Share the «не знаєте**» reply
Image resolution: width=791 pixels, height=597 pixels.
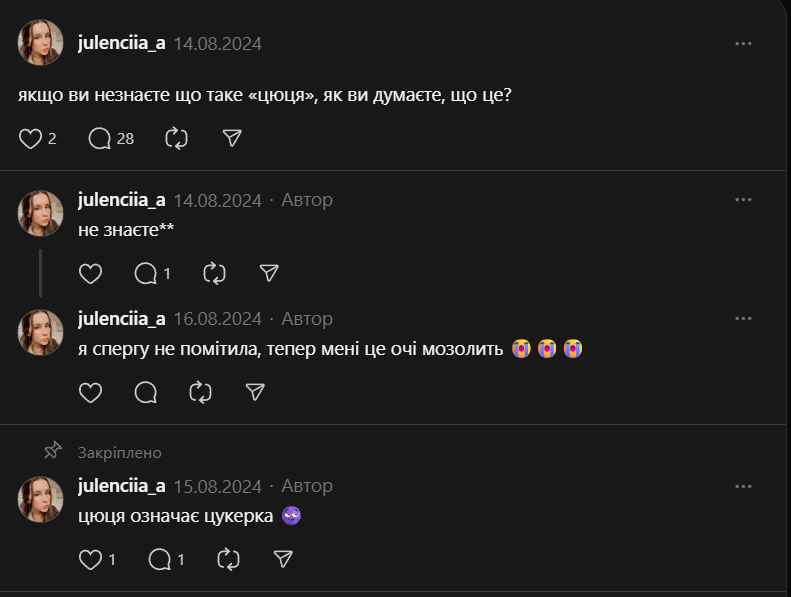[x=269, y=273]
